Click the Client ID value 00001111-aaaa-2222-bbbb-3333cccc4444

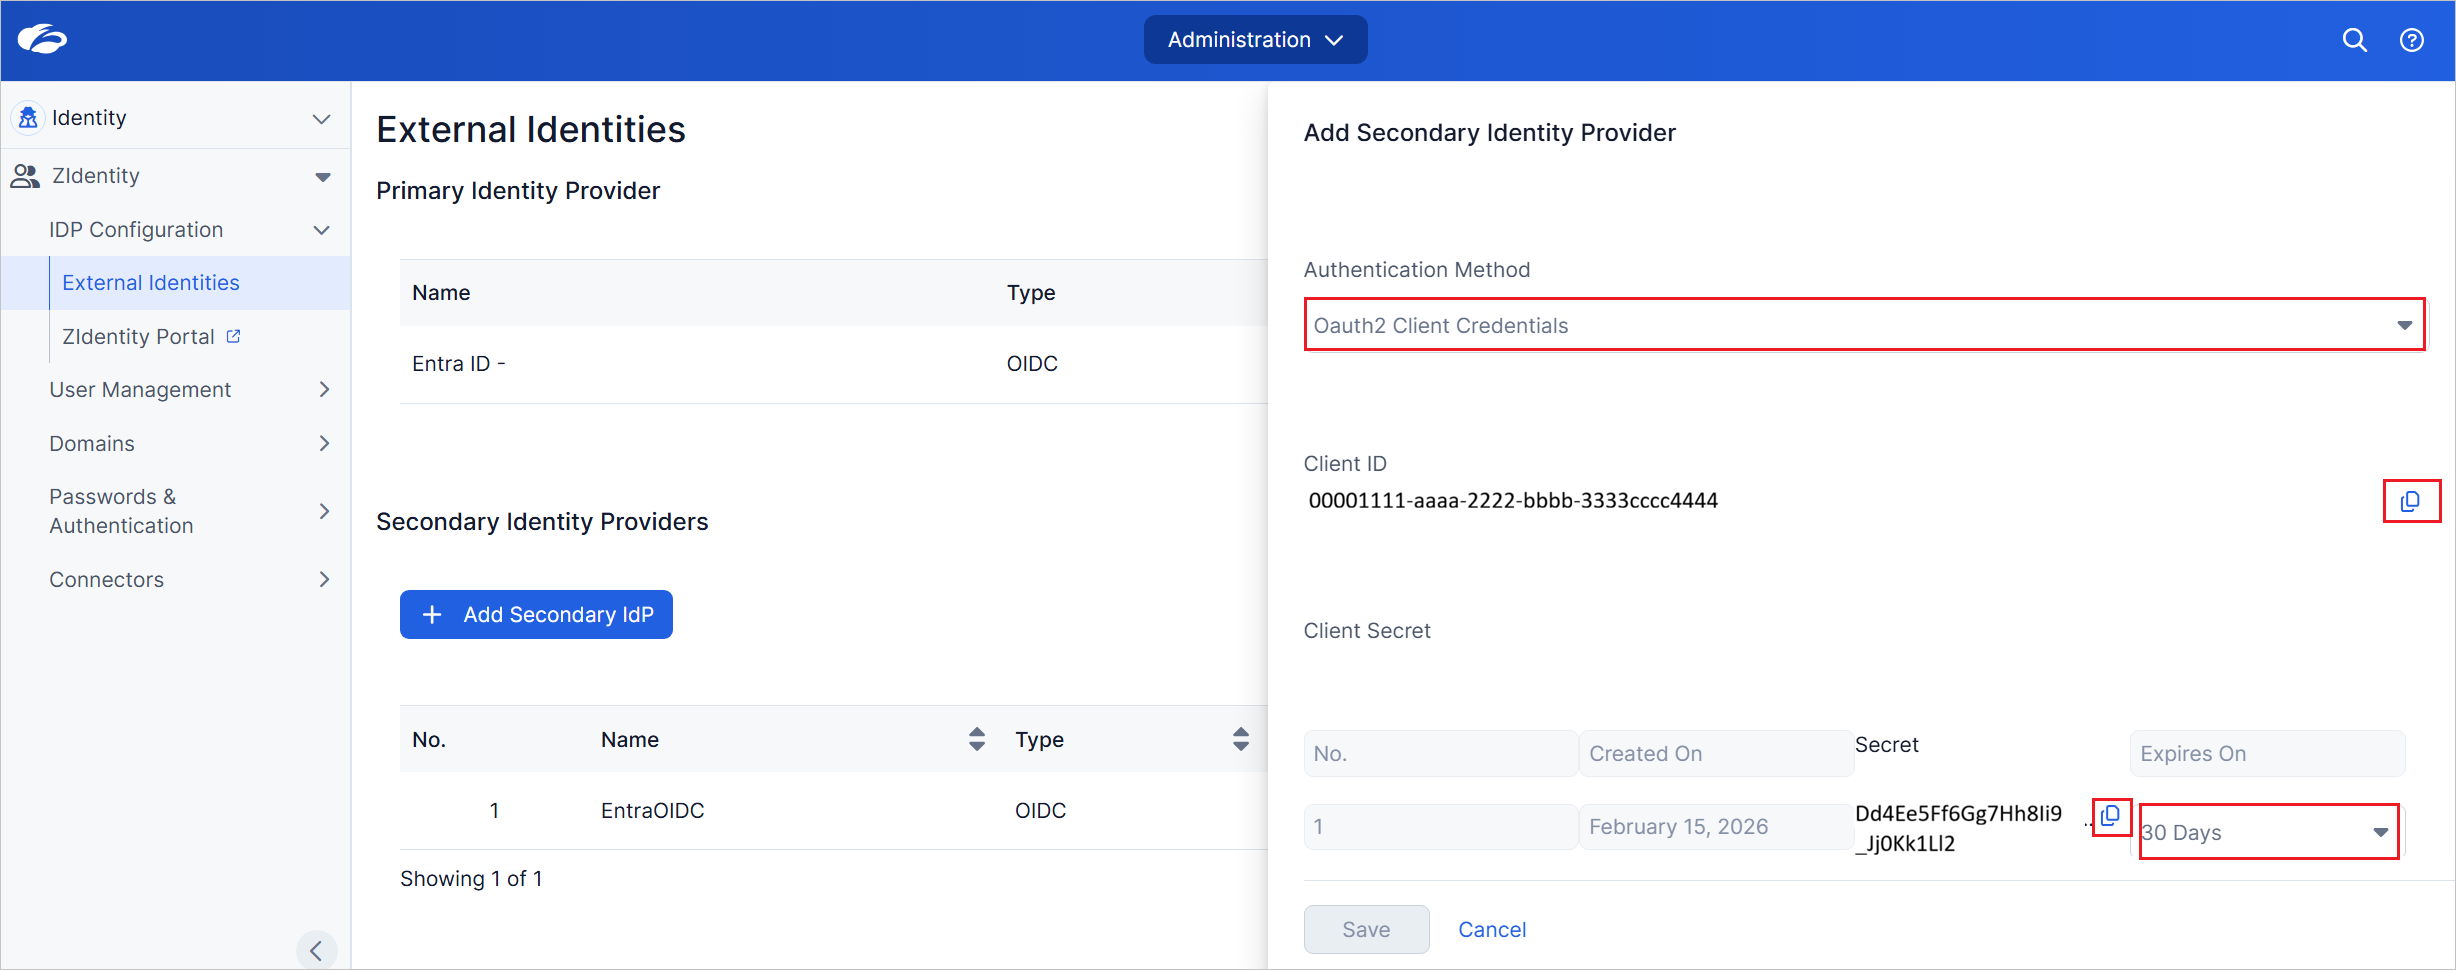(x=1513, y=501)
